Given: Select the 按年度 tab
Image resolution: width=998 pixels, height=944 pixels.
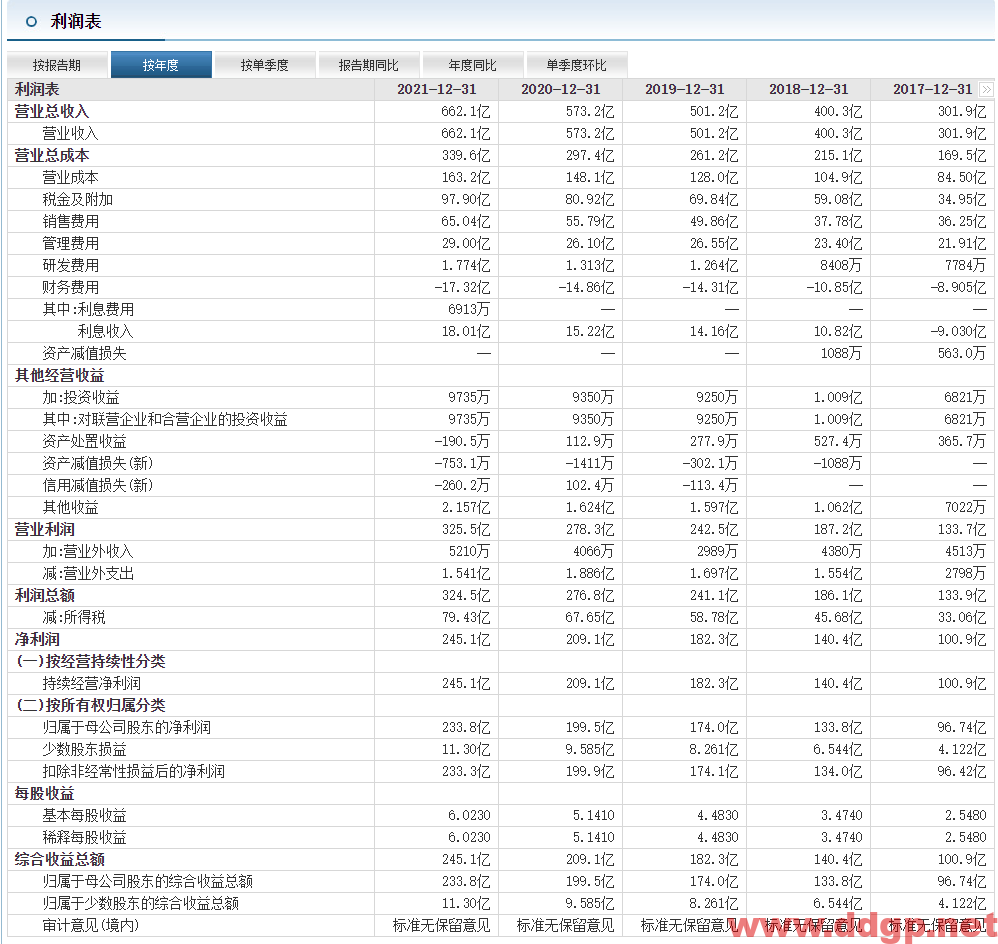Looking at the screenshot, I should point(161,65).
